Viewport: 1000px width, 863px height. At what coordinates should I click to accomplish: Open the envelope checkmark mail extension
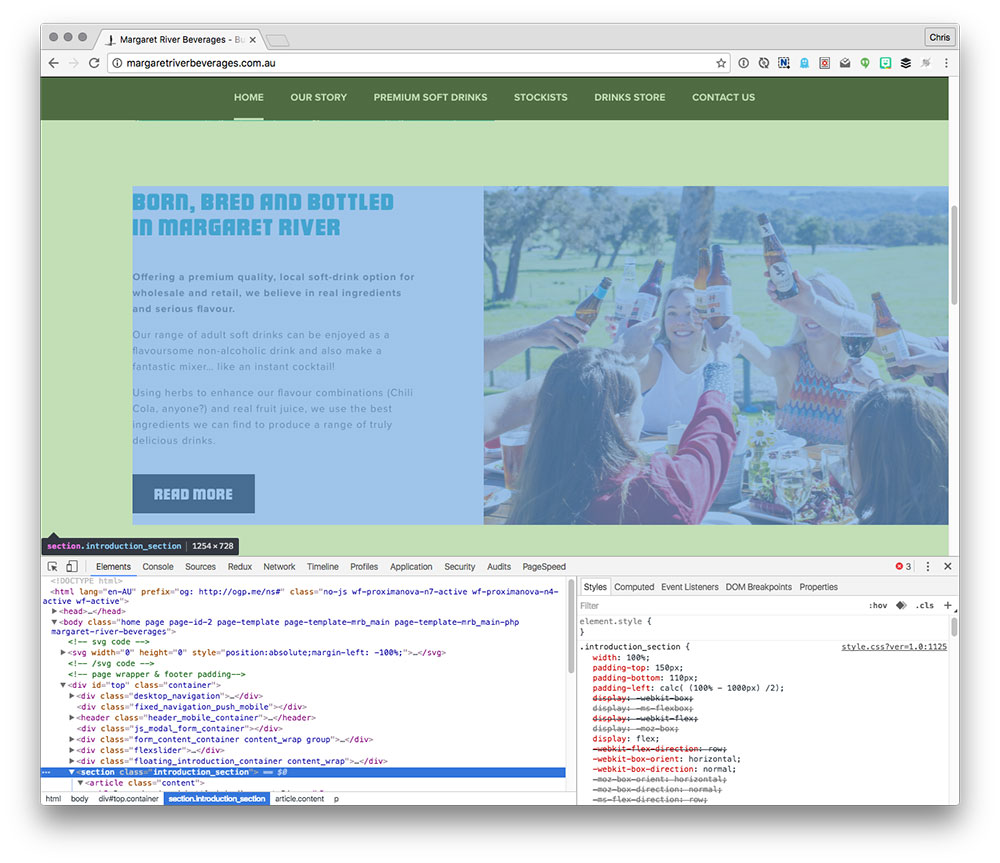(845, 63)
